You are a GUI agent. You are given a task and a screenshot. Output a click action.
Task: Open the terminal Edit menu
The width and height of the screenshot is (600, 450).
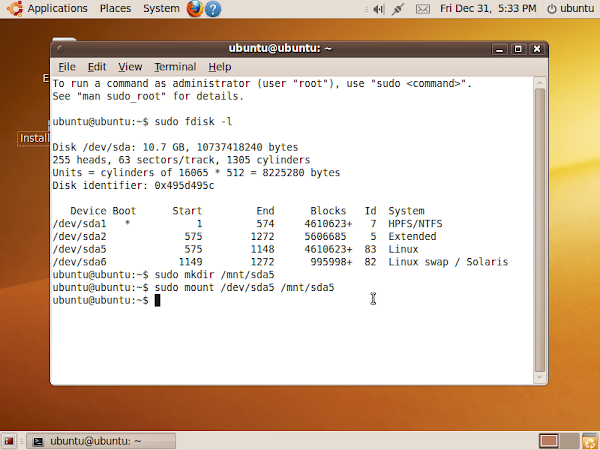coord(97,67)
